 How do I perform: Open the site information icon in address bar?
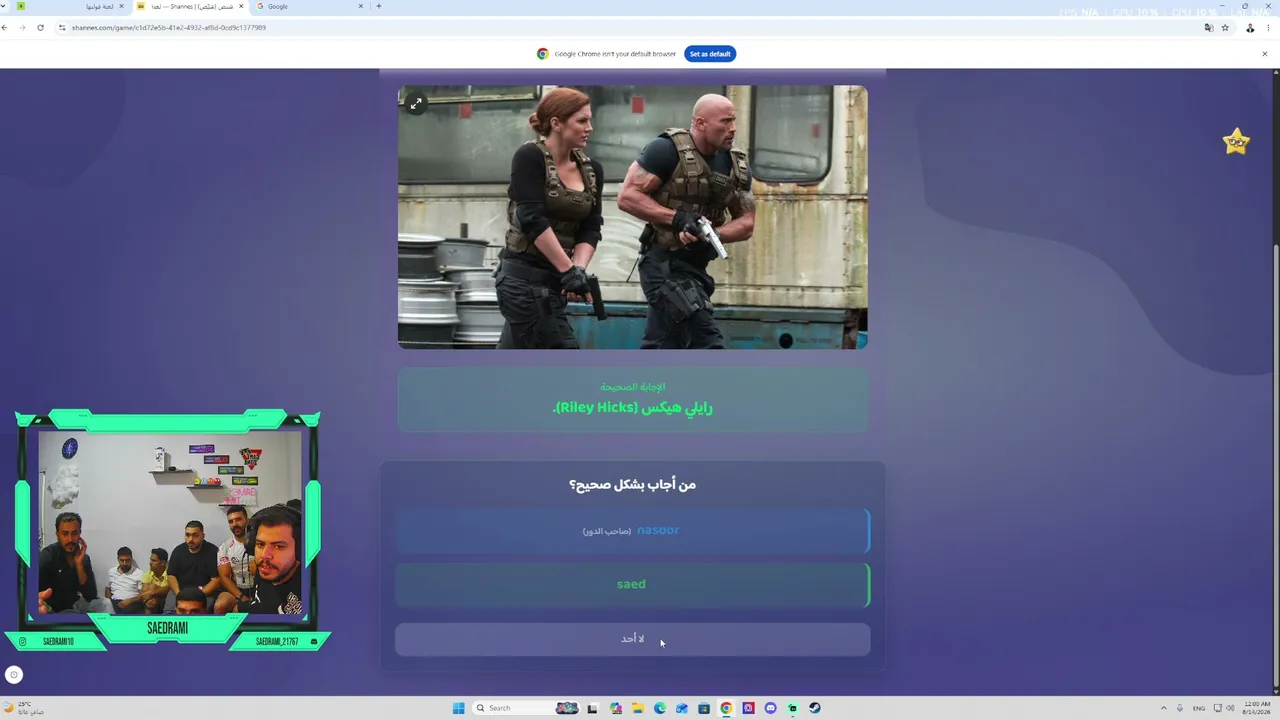click(62, 27)
